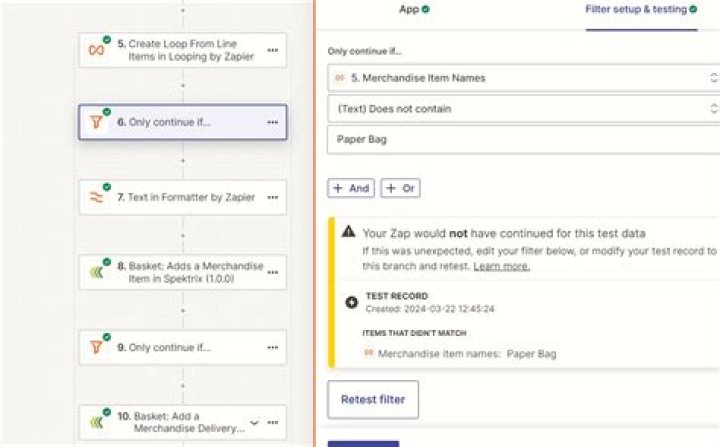Click the Paper Bag value field
This screenshot has height=447, width=720.
coord(523,140)
